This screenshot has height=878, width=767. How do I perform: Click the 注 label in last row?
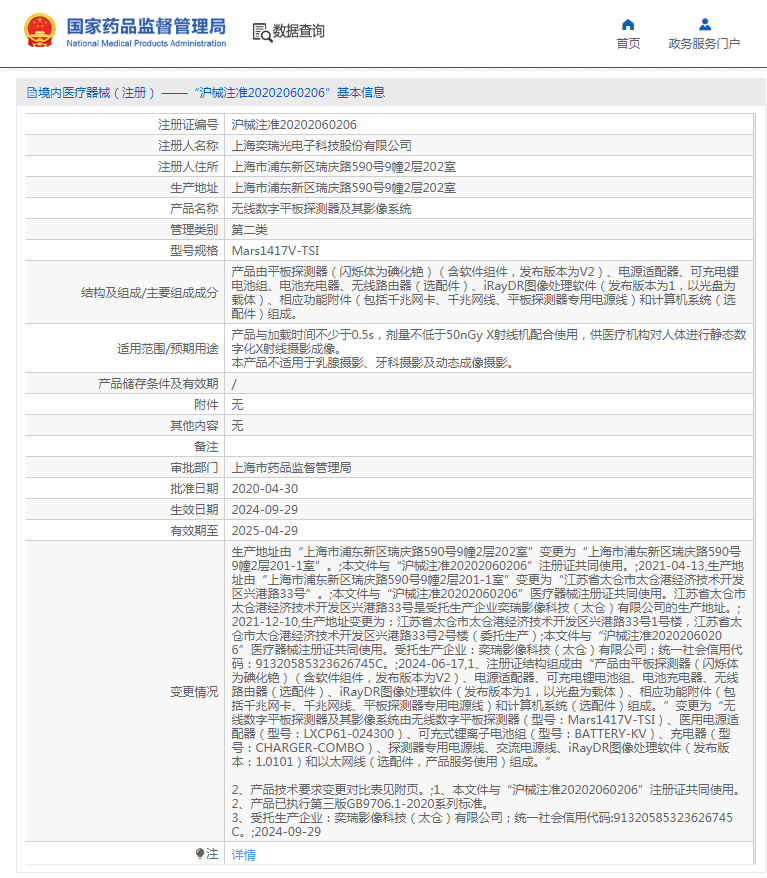pos(212,853)
